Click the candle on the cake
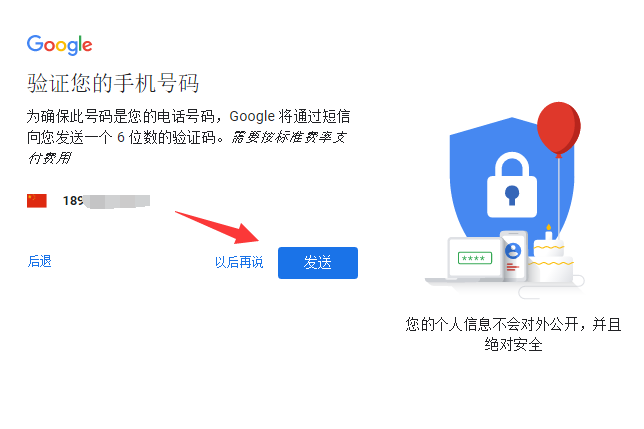 [548, 233]
